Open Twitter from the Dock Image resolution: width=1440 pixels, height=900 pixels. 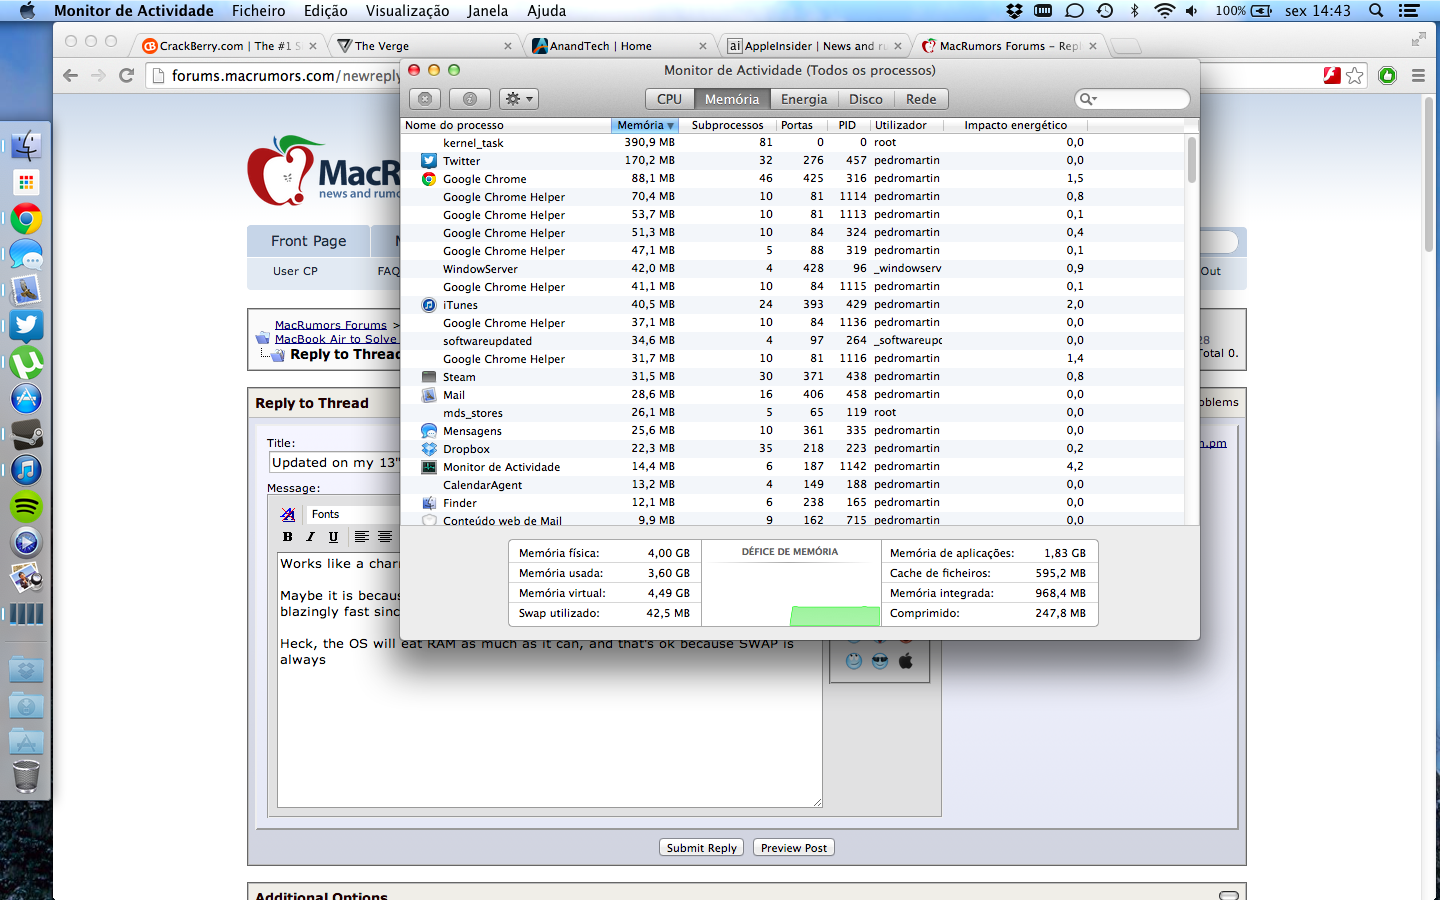tap(26, 326)
